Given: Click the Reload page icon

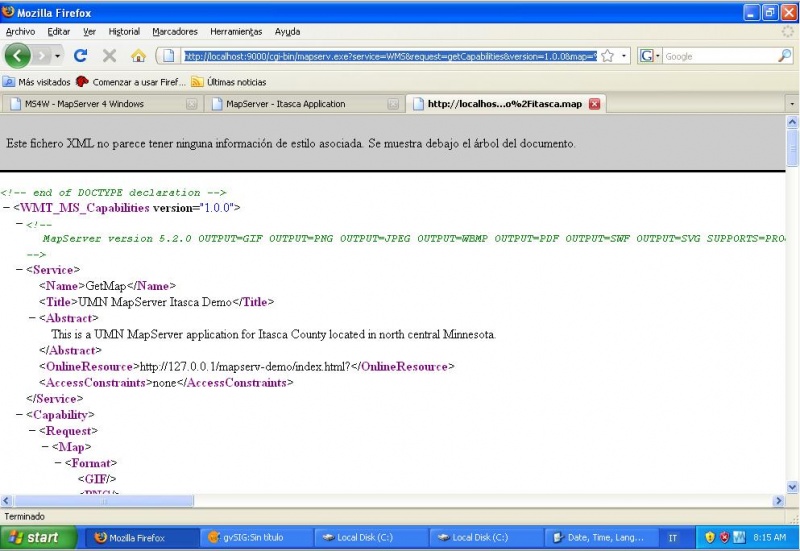Looking at the screenshot, I should pyautogui.click(x=81, y=56).
